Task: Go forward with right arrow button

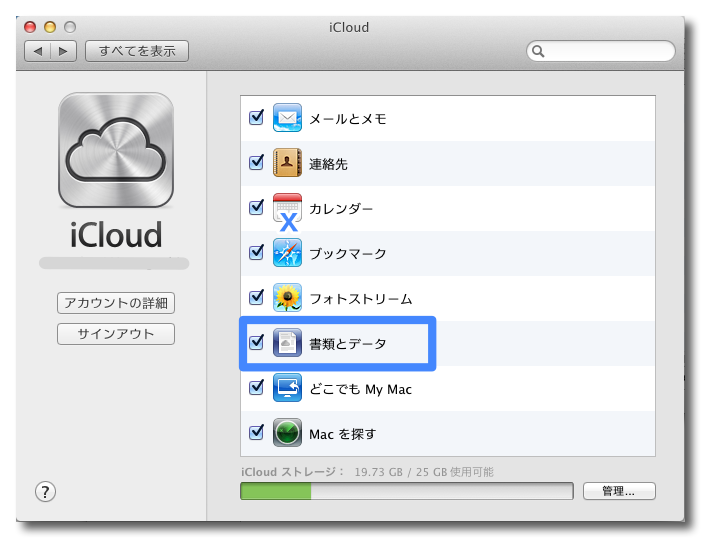Action: (63, 51)
